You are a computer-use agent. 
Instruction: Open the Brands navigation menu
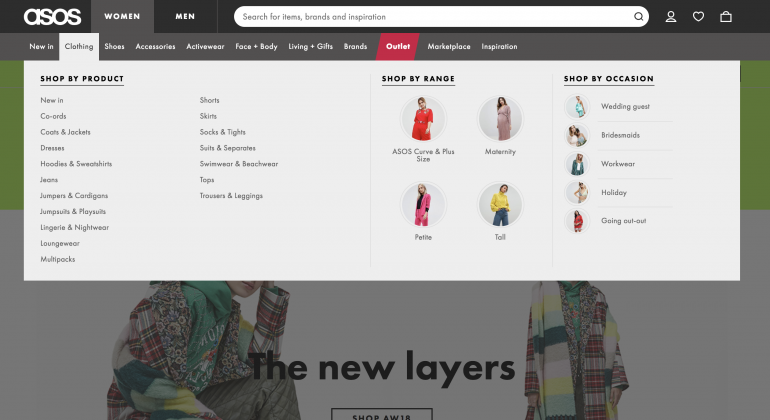pyautogui.click(x=355, y=47)
